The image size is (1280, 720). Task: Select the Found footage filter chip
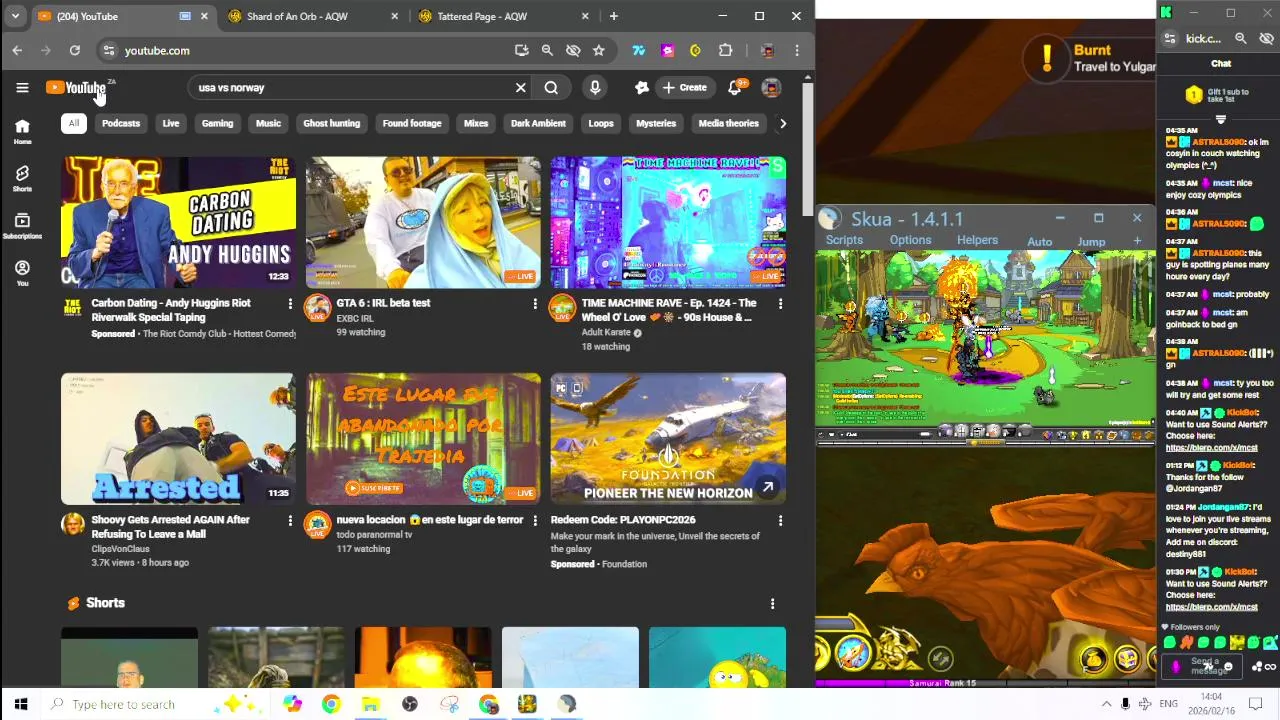tap(412, 123)
